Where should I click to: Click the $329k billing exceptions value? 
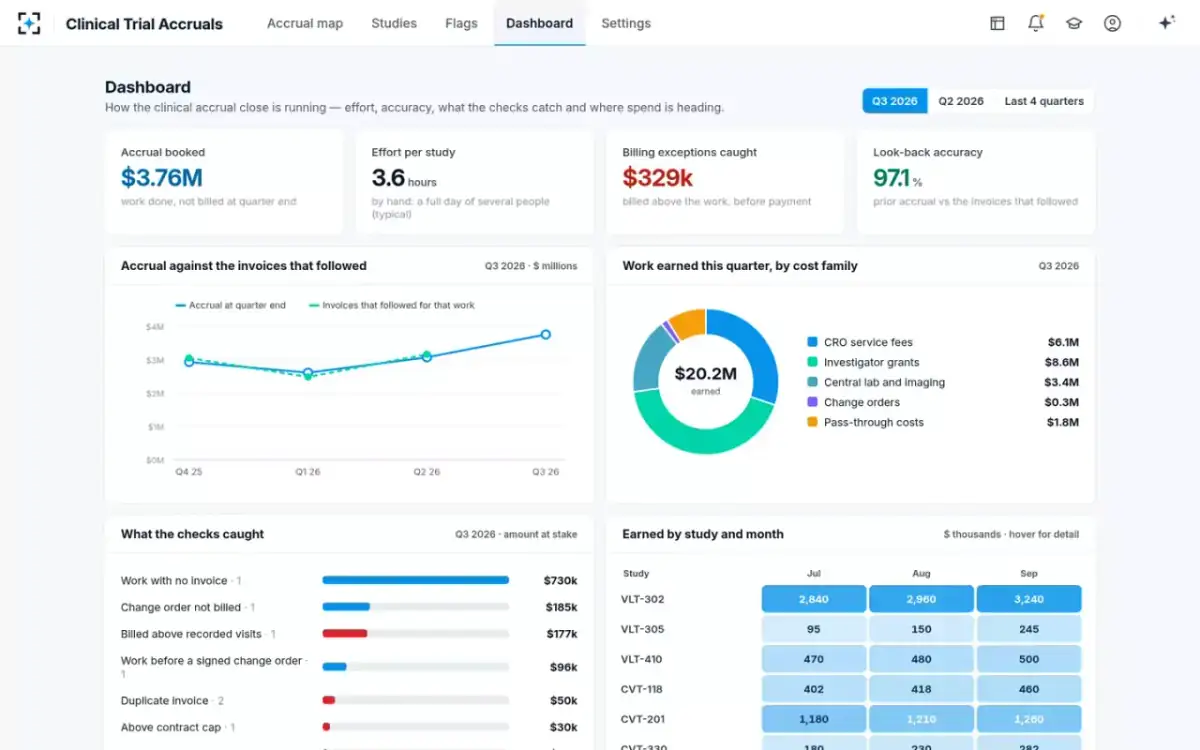click(x=658, y=178)
